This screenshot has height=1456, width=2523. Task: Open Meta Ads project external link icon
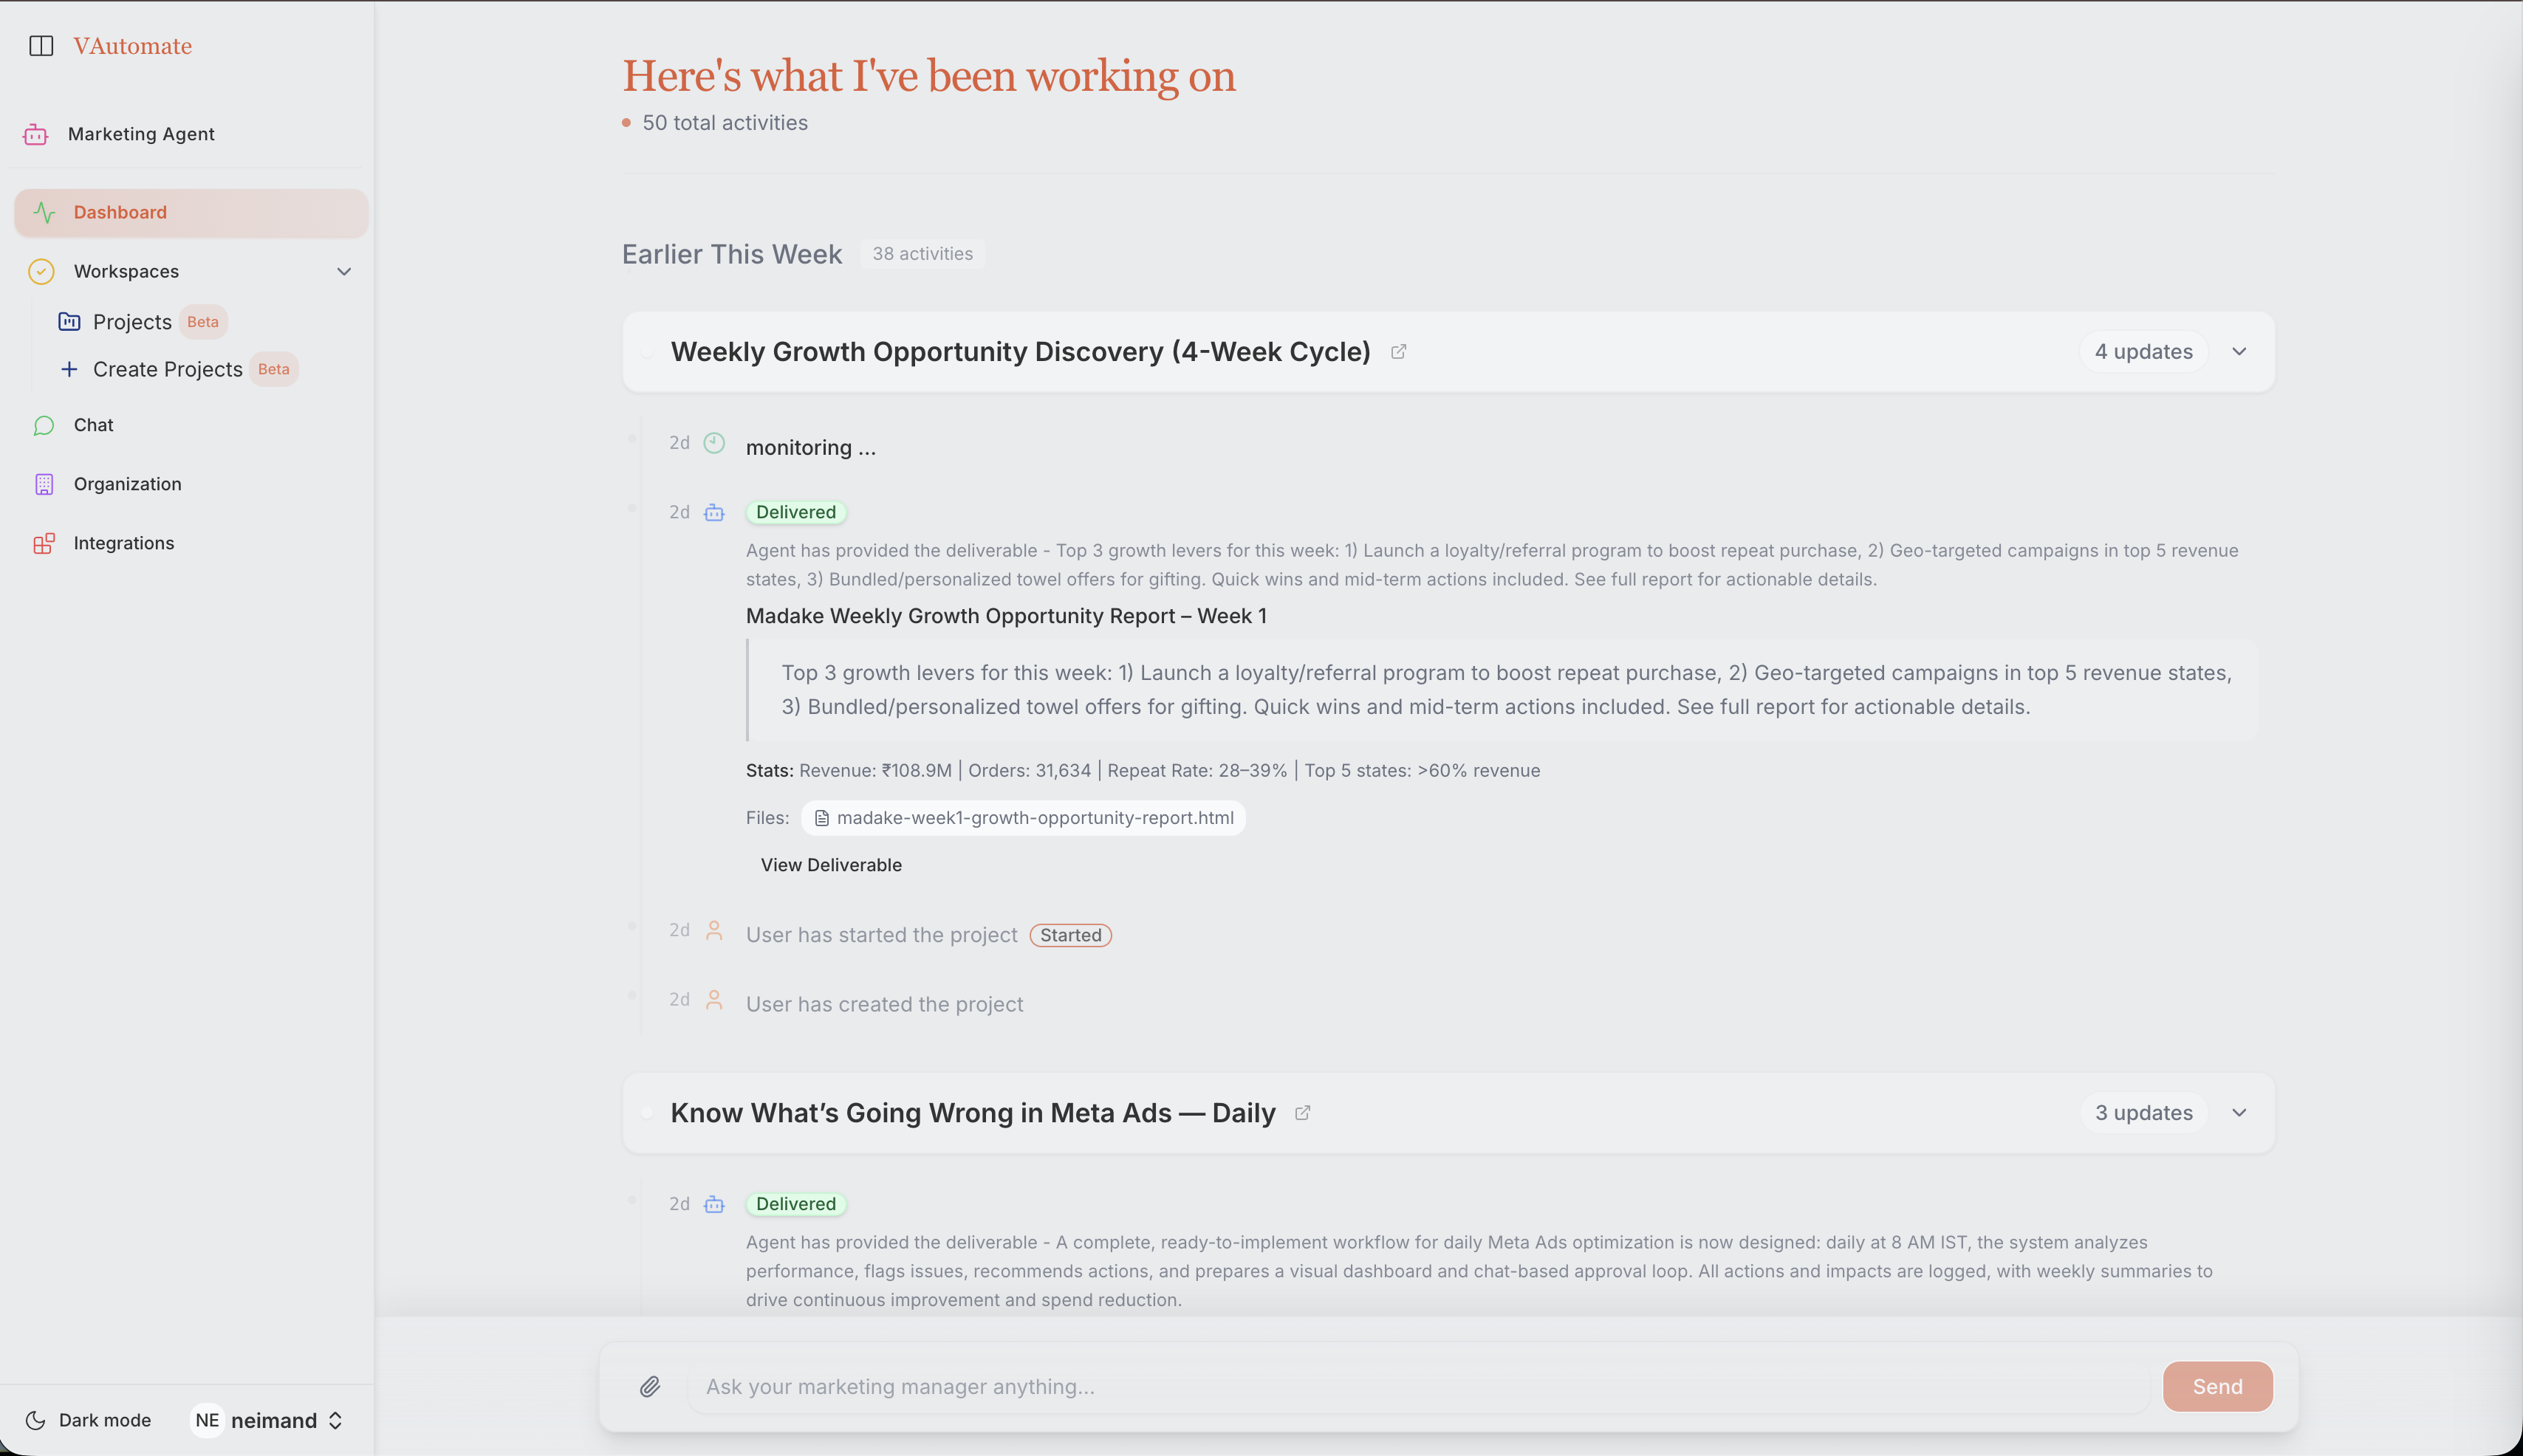click(x=1302, y=1113)
